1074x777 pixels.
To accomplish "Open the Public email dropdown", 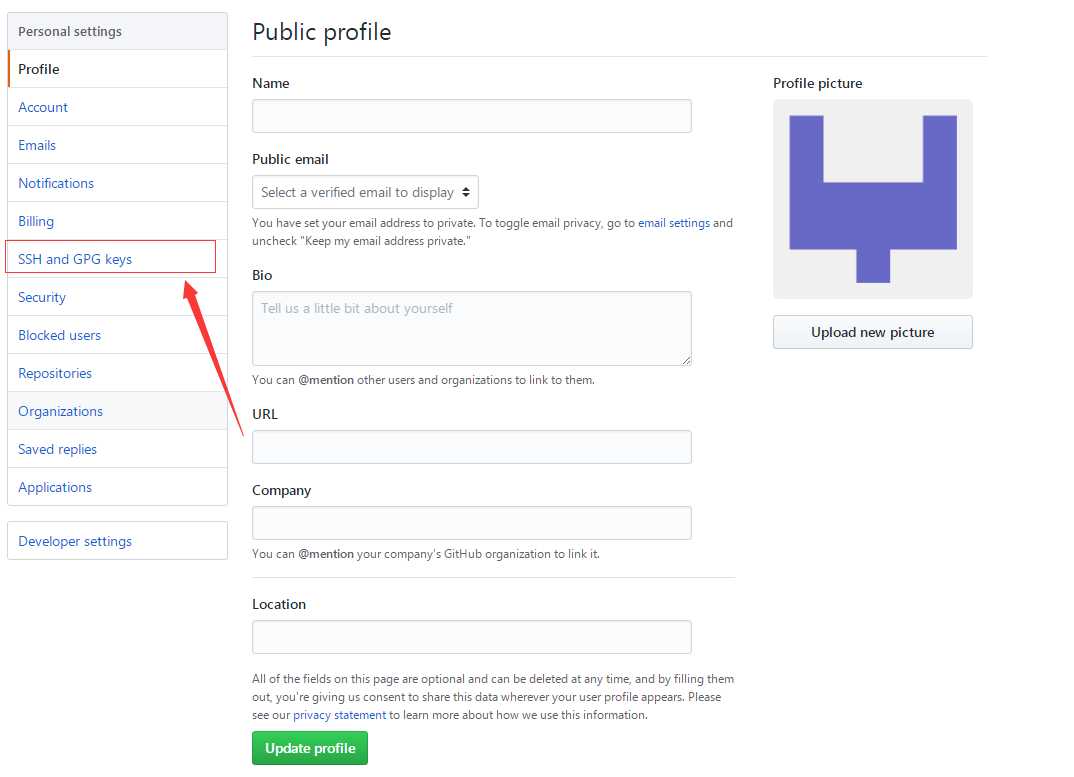I will [365, 193].
